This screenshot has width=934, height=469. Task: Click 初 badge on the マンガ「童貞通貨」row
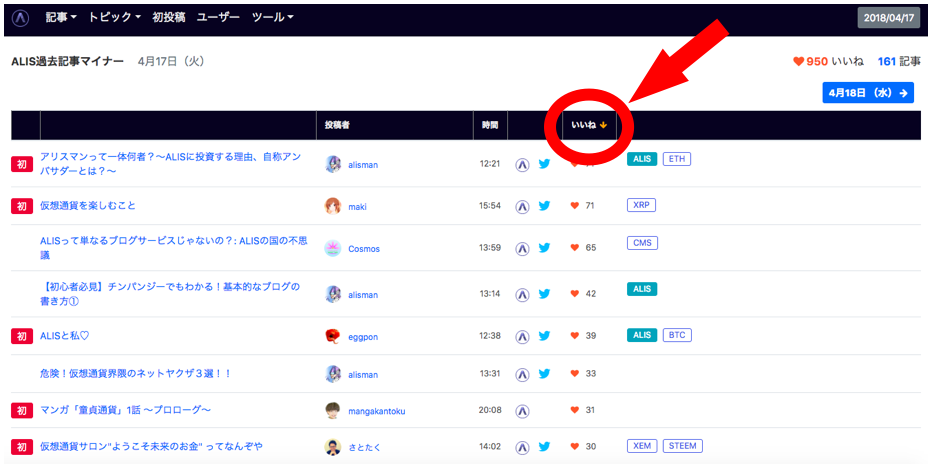click(x=22, y=411)
